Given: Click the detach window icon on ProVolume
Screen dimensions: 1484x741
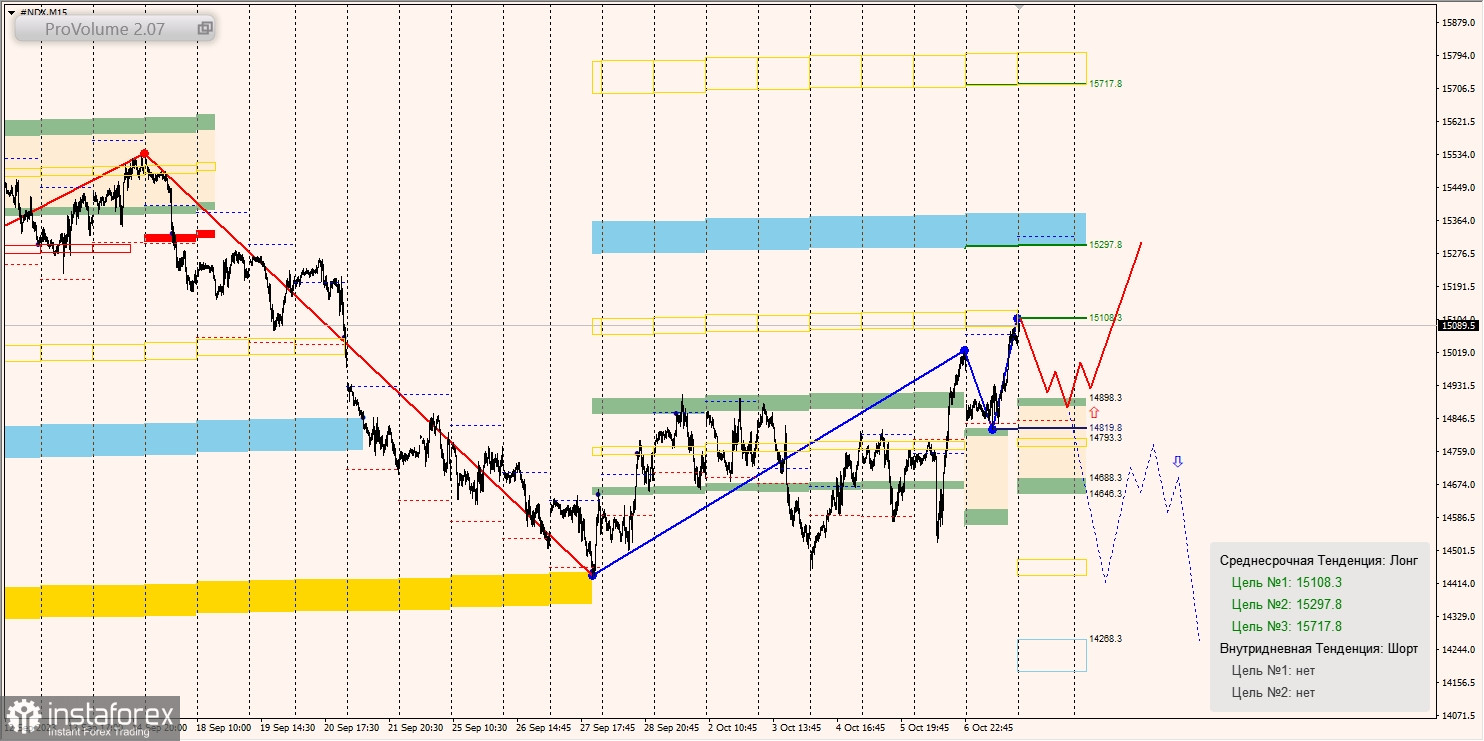Looking at the screenshot, I should [x=204, y=30].
